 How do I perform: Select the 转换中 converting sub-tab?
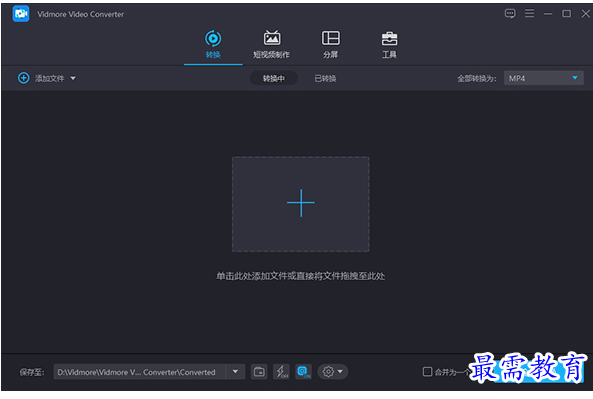[274, 78]
